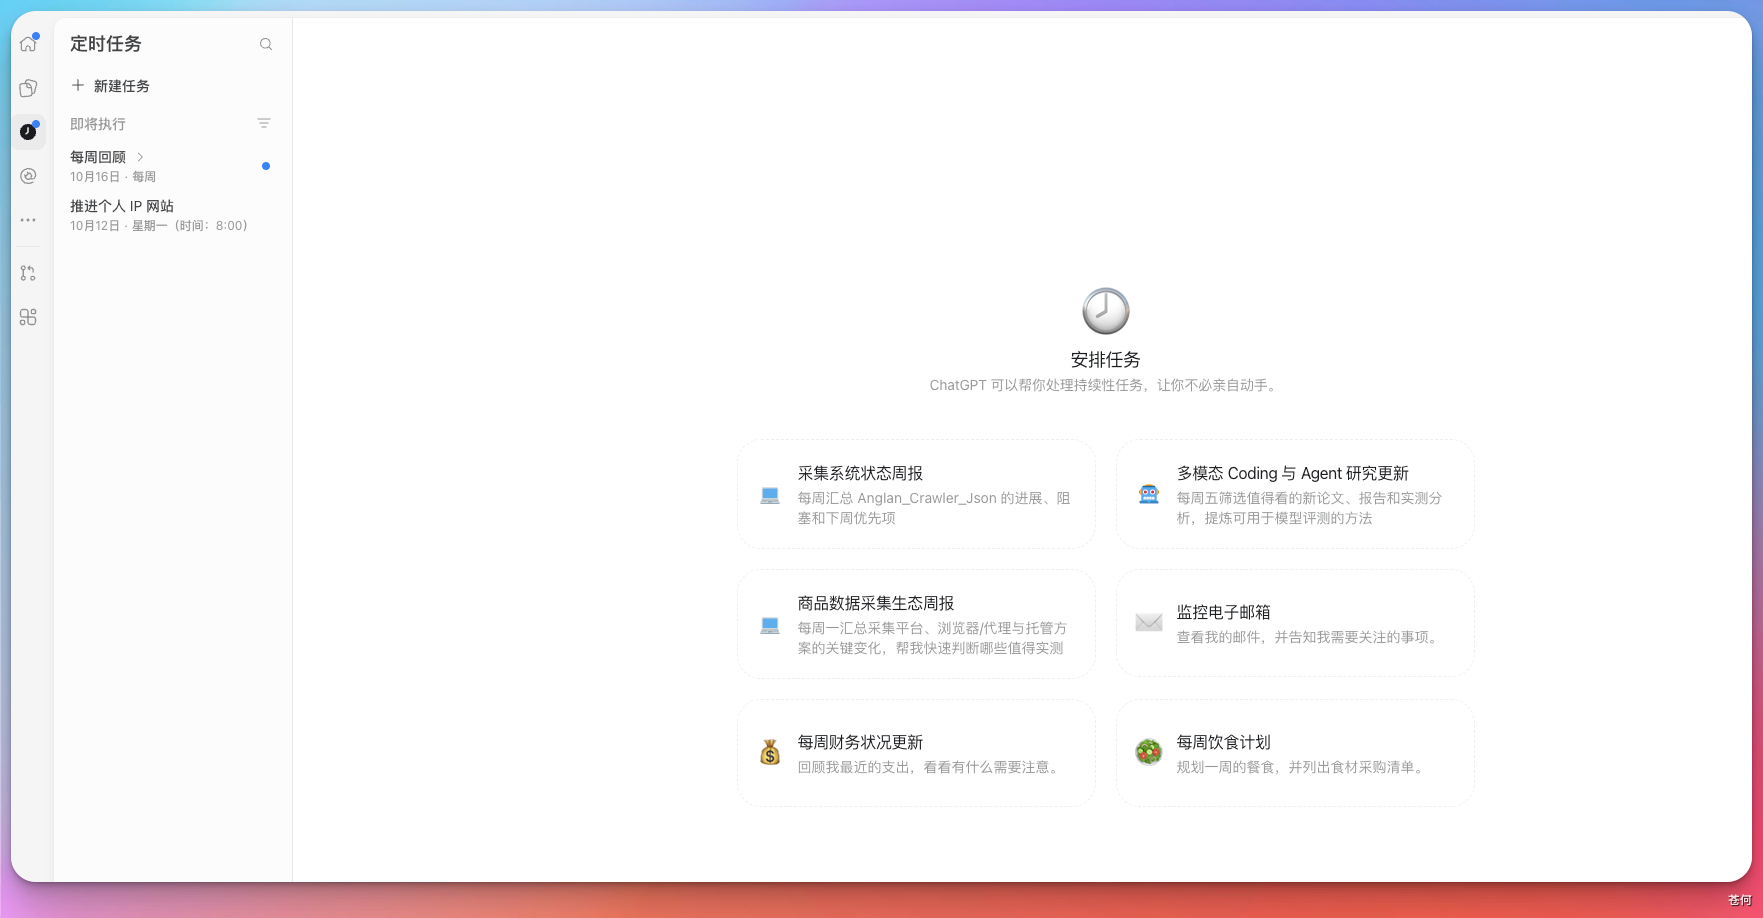Viewport: 1763px width, 918px height.
Task: Choose the 商品数据采集生态周报 suggestion card
Action: 916,624
